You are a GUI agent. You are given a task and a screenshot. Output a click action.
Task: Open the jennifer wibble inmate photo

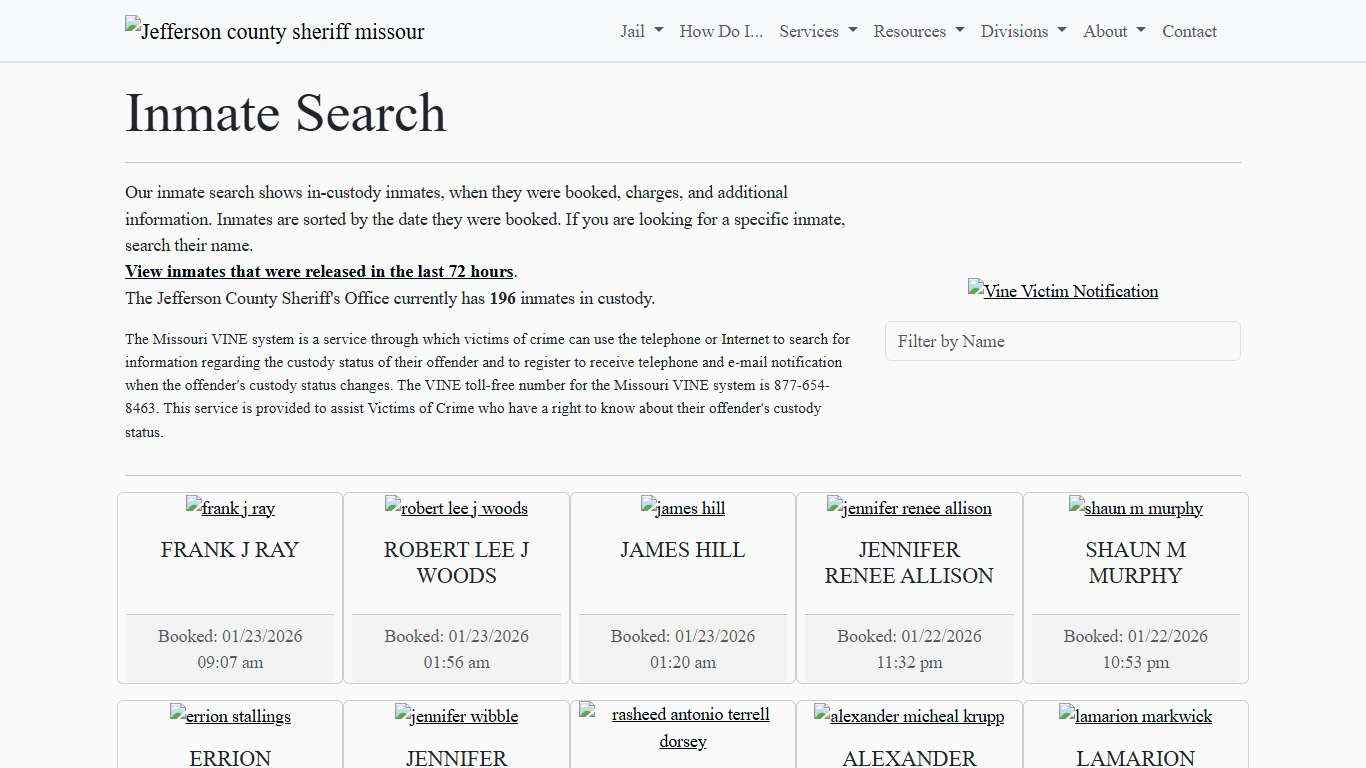456,716
